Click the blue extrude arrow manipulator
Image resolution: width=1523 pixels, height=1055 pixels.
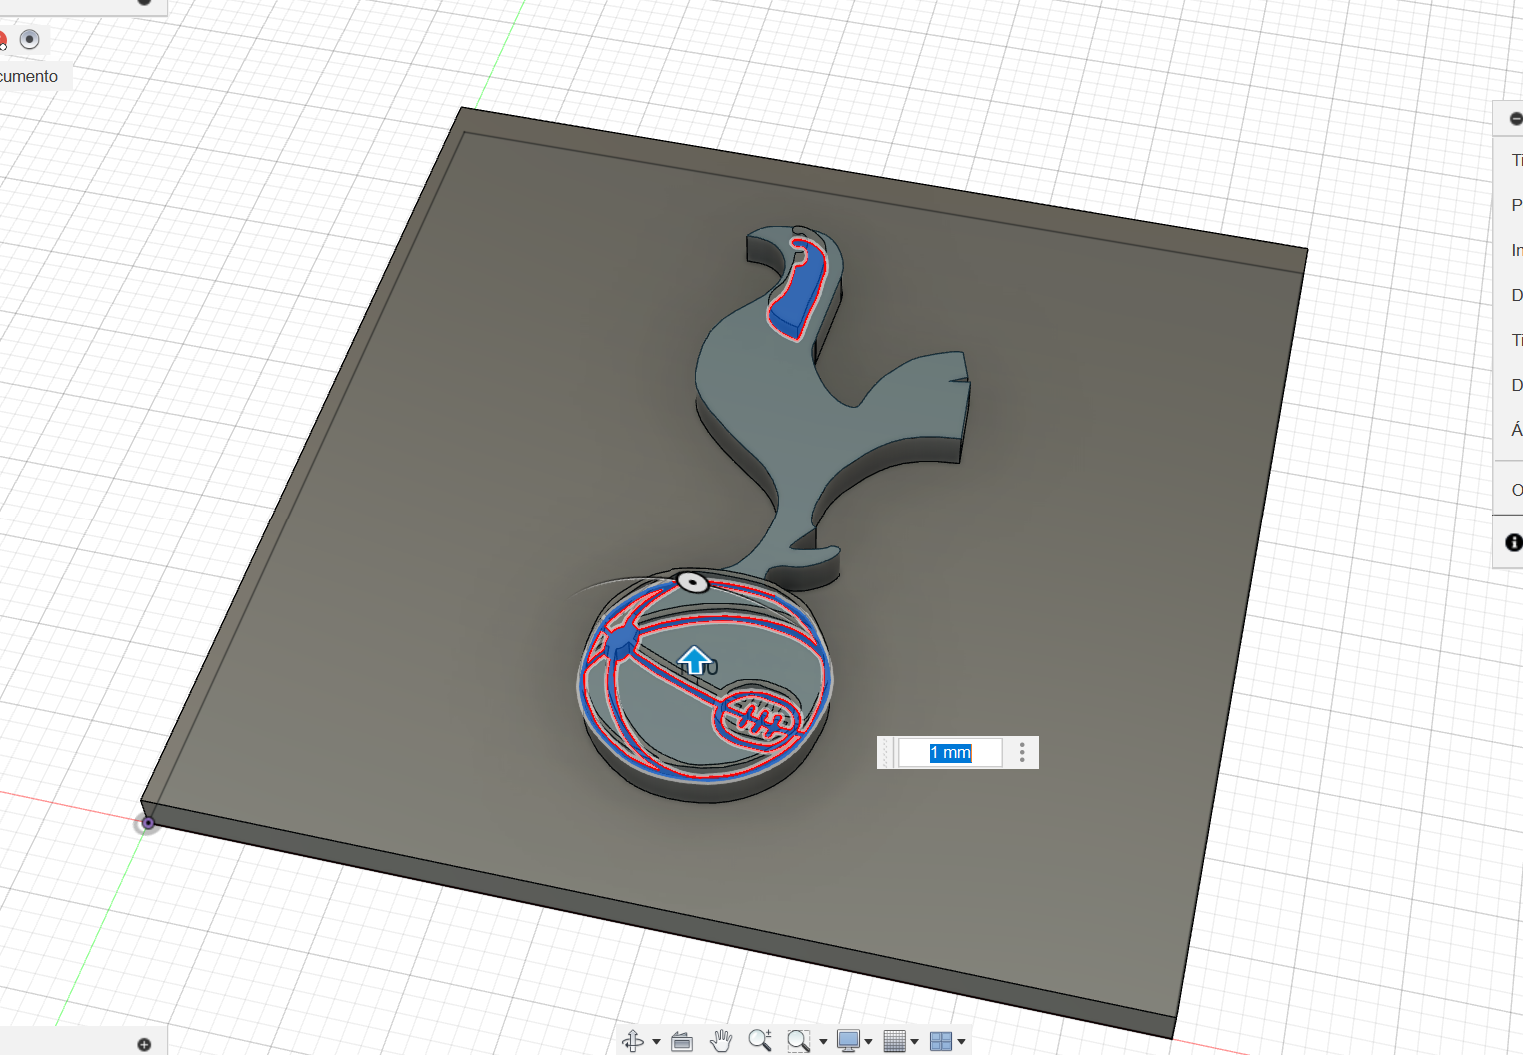click(695, 660)
